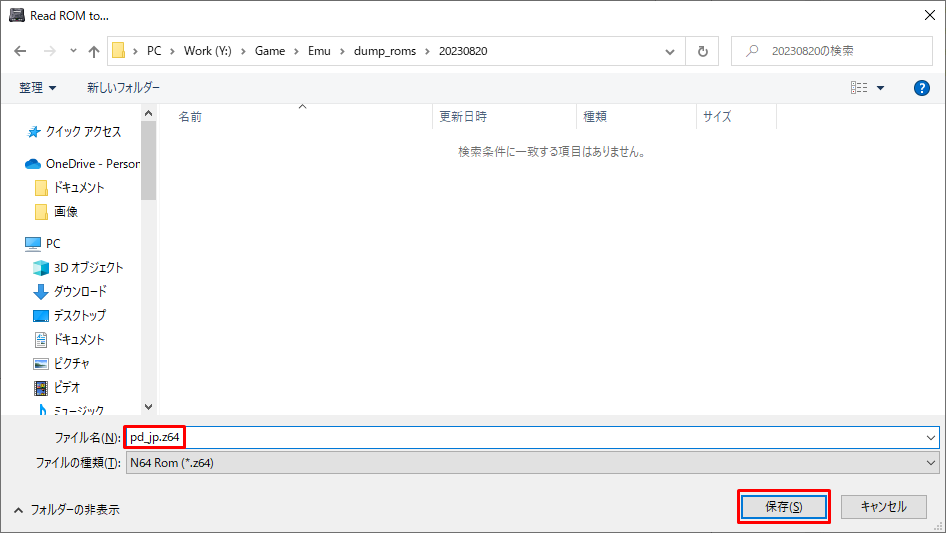Select the ビデオ folder in sidebar
Screen dimensions: 946x533
tap(67, 387)
